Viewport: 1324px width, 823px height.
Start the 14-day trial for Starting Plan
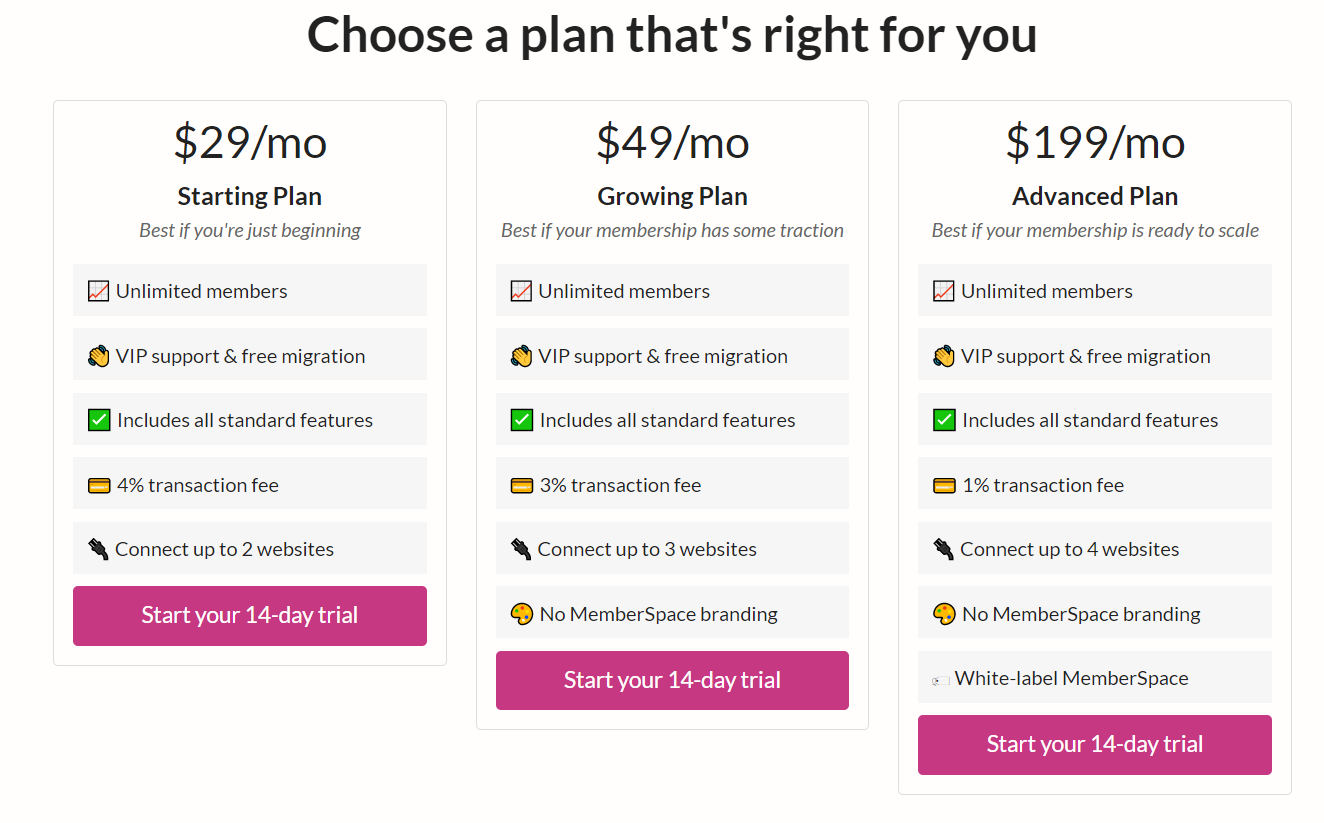point(249,615)
